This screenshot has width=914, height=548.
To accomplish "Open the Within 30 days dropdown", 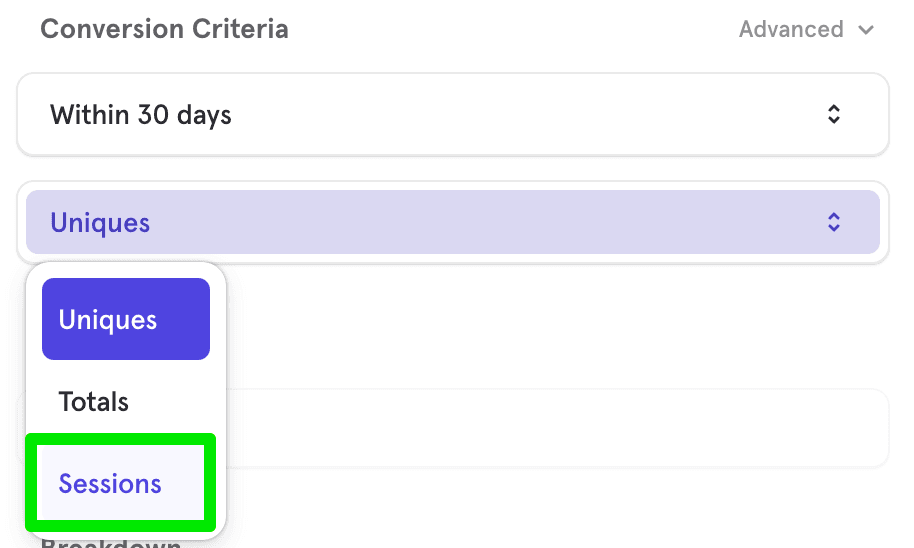I will point(452,114).
